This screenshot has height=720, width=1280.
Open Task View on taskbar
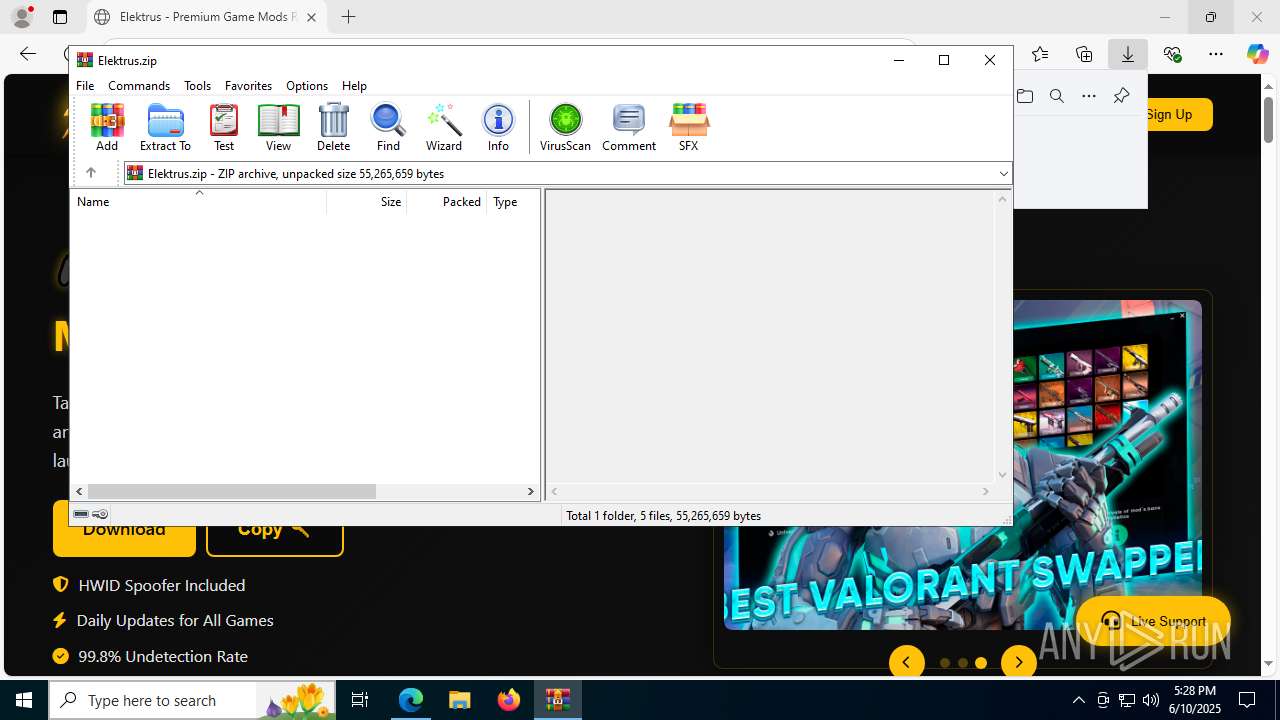click(361, 700)
